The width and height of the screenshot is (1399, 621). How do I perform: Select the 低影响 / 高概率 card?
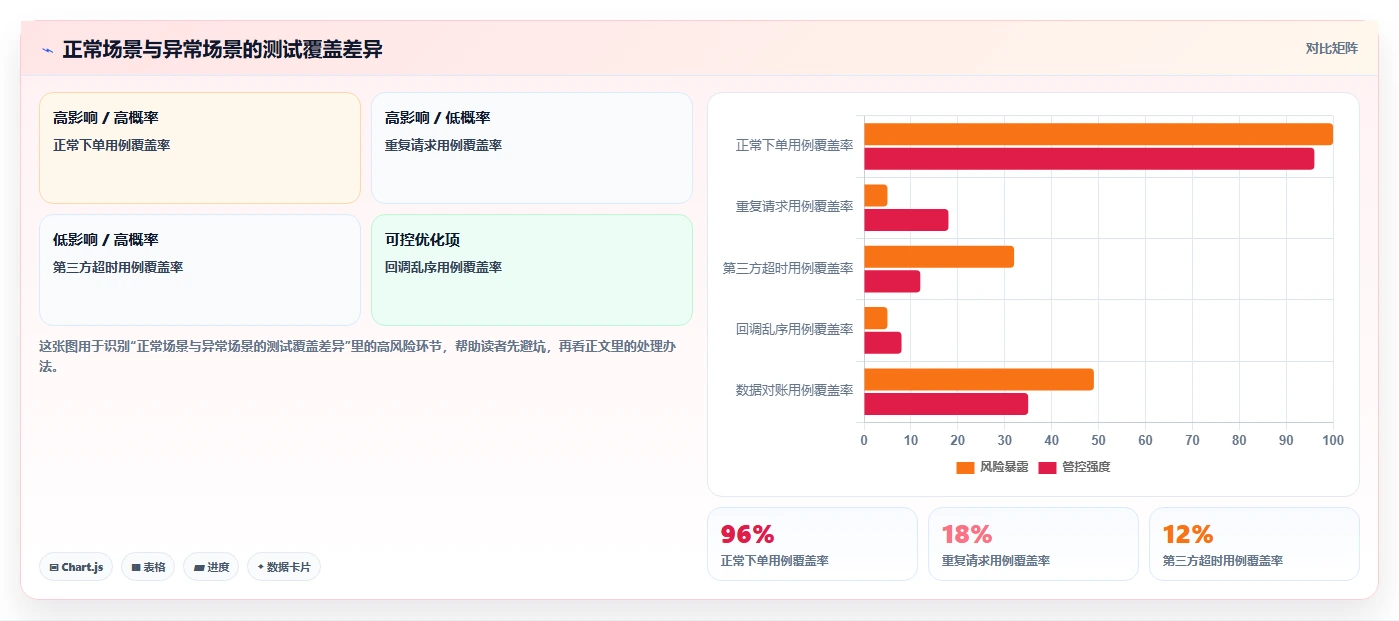(200, 270)
